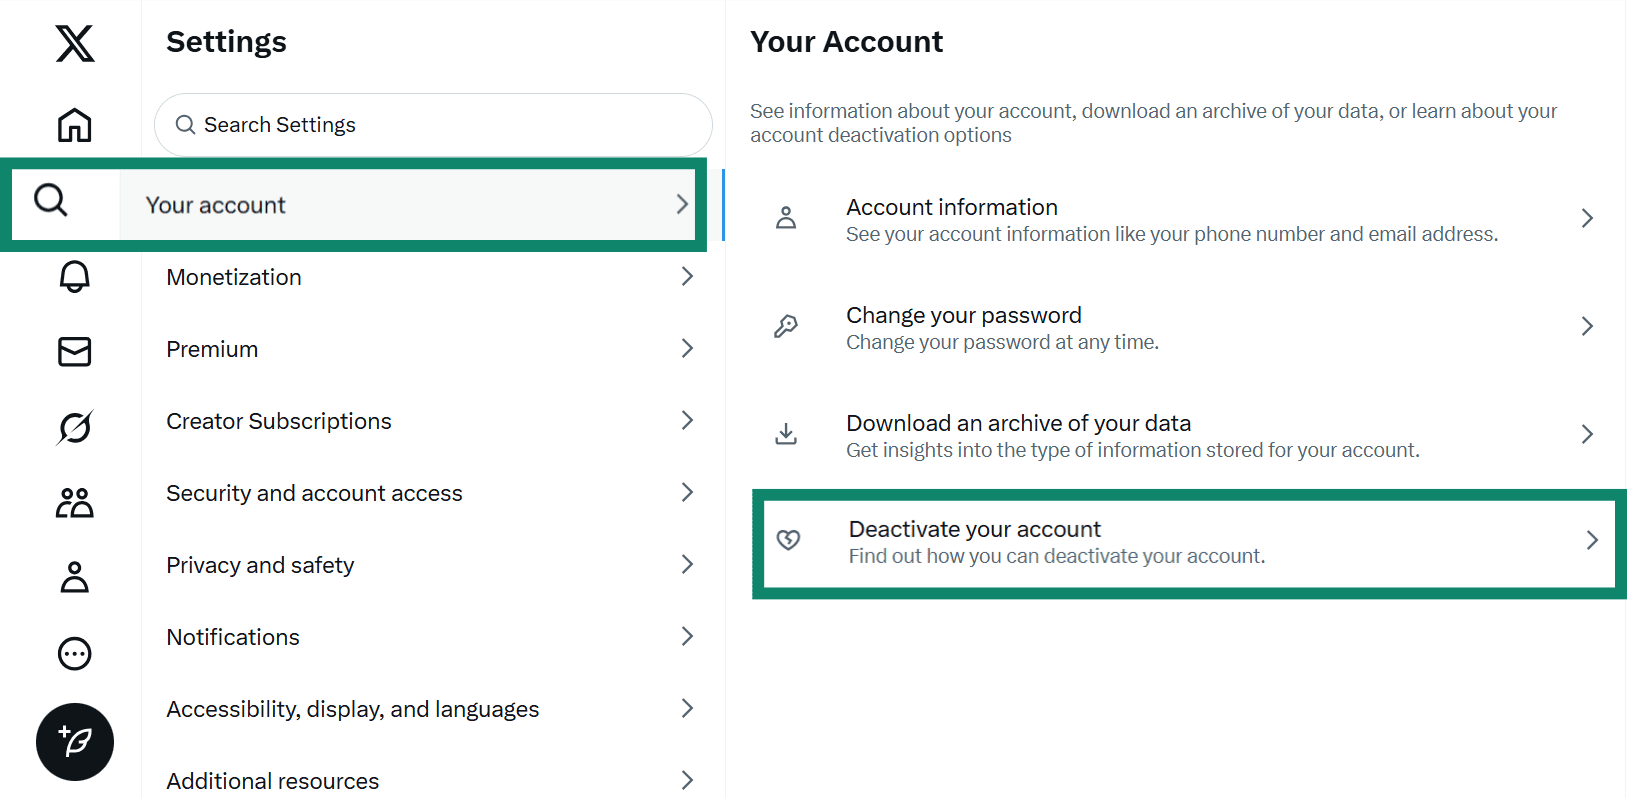1627x798 pixels.
Task: Open Notifications via bell icon
Action: click(74, 277)
